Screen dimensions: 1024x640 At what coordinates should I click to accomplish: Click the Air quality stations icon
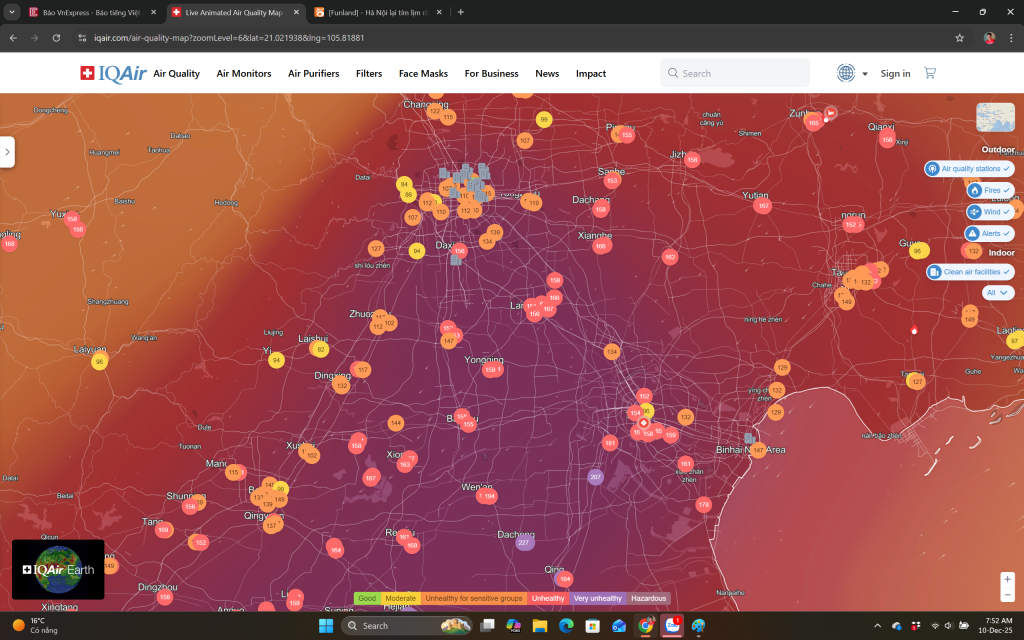tap(932, 168)
